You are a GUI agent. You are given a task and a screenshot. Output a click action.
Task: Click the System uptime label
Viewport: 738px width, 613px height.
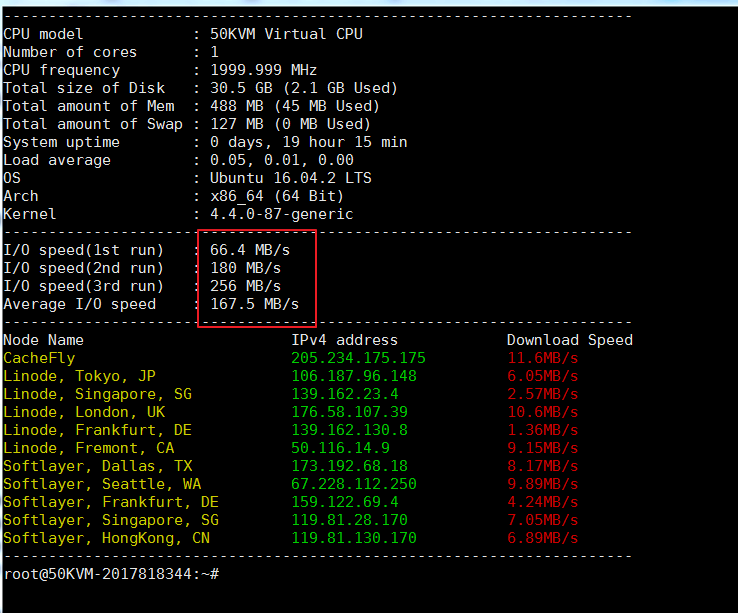point(61,142)
